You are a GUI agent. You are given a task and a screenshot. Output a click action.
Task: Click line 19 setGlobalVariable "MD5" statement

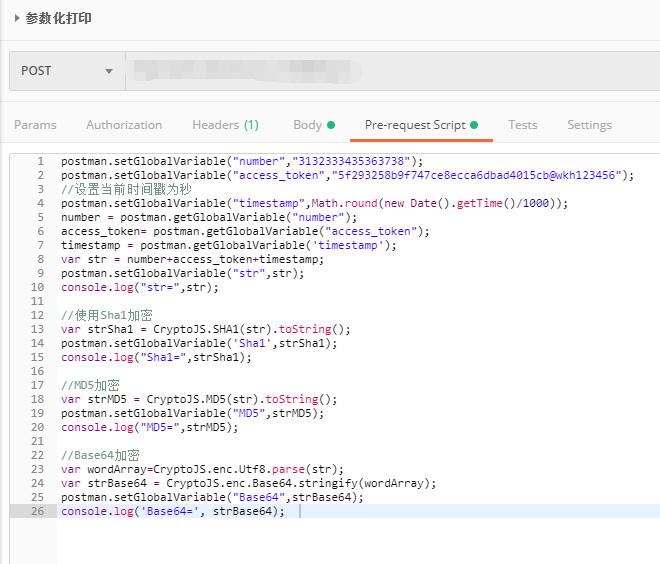click(193, 413)
